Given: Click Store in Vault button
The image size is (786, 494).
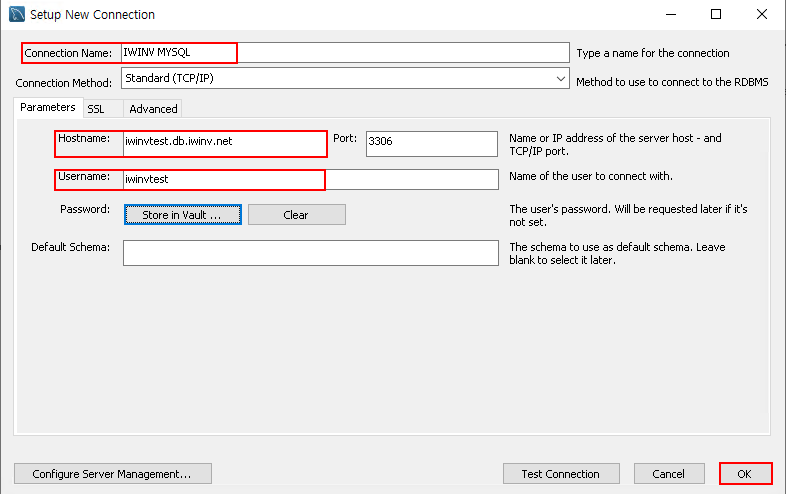Looking at the screenshot, I should (182, 215).
